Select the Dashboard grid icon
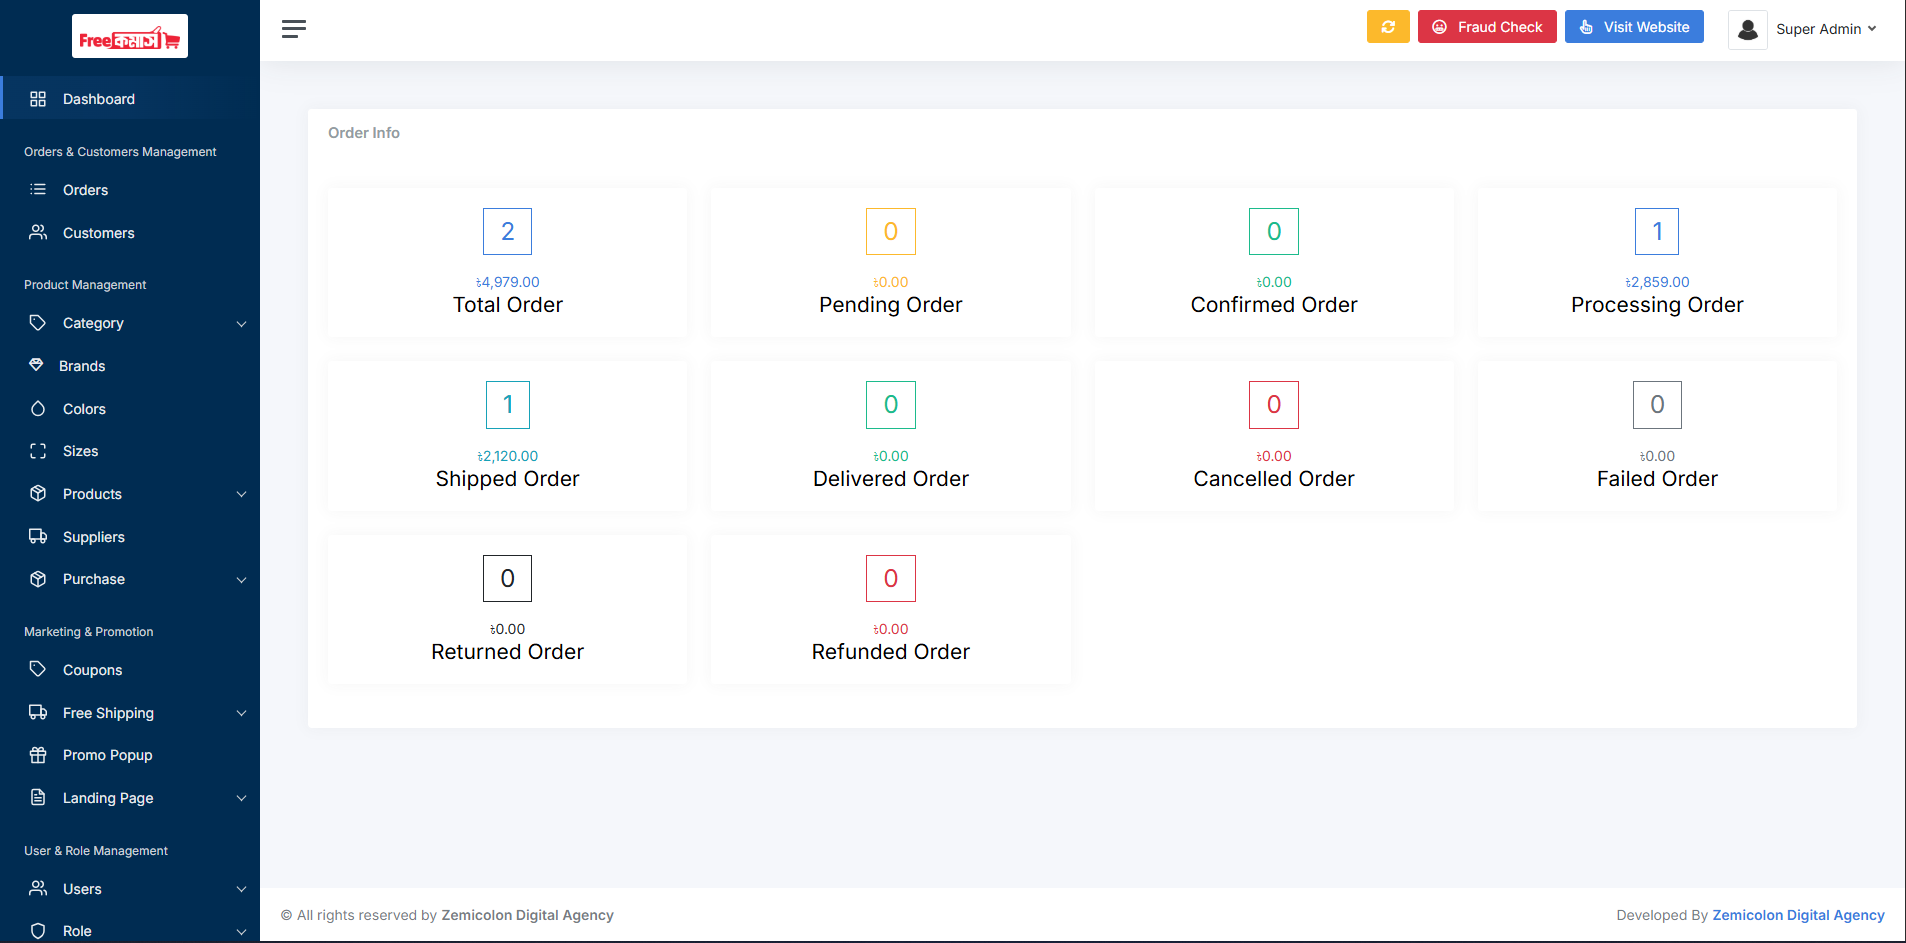The width and height of the screenshot is (1906, 943). (38, 99)
